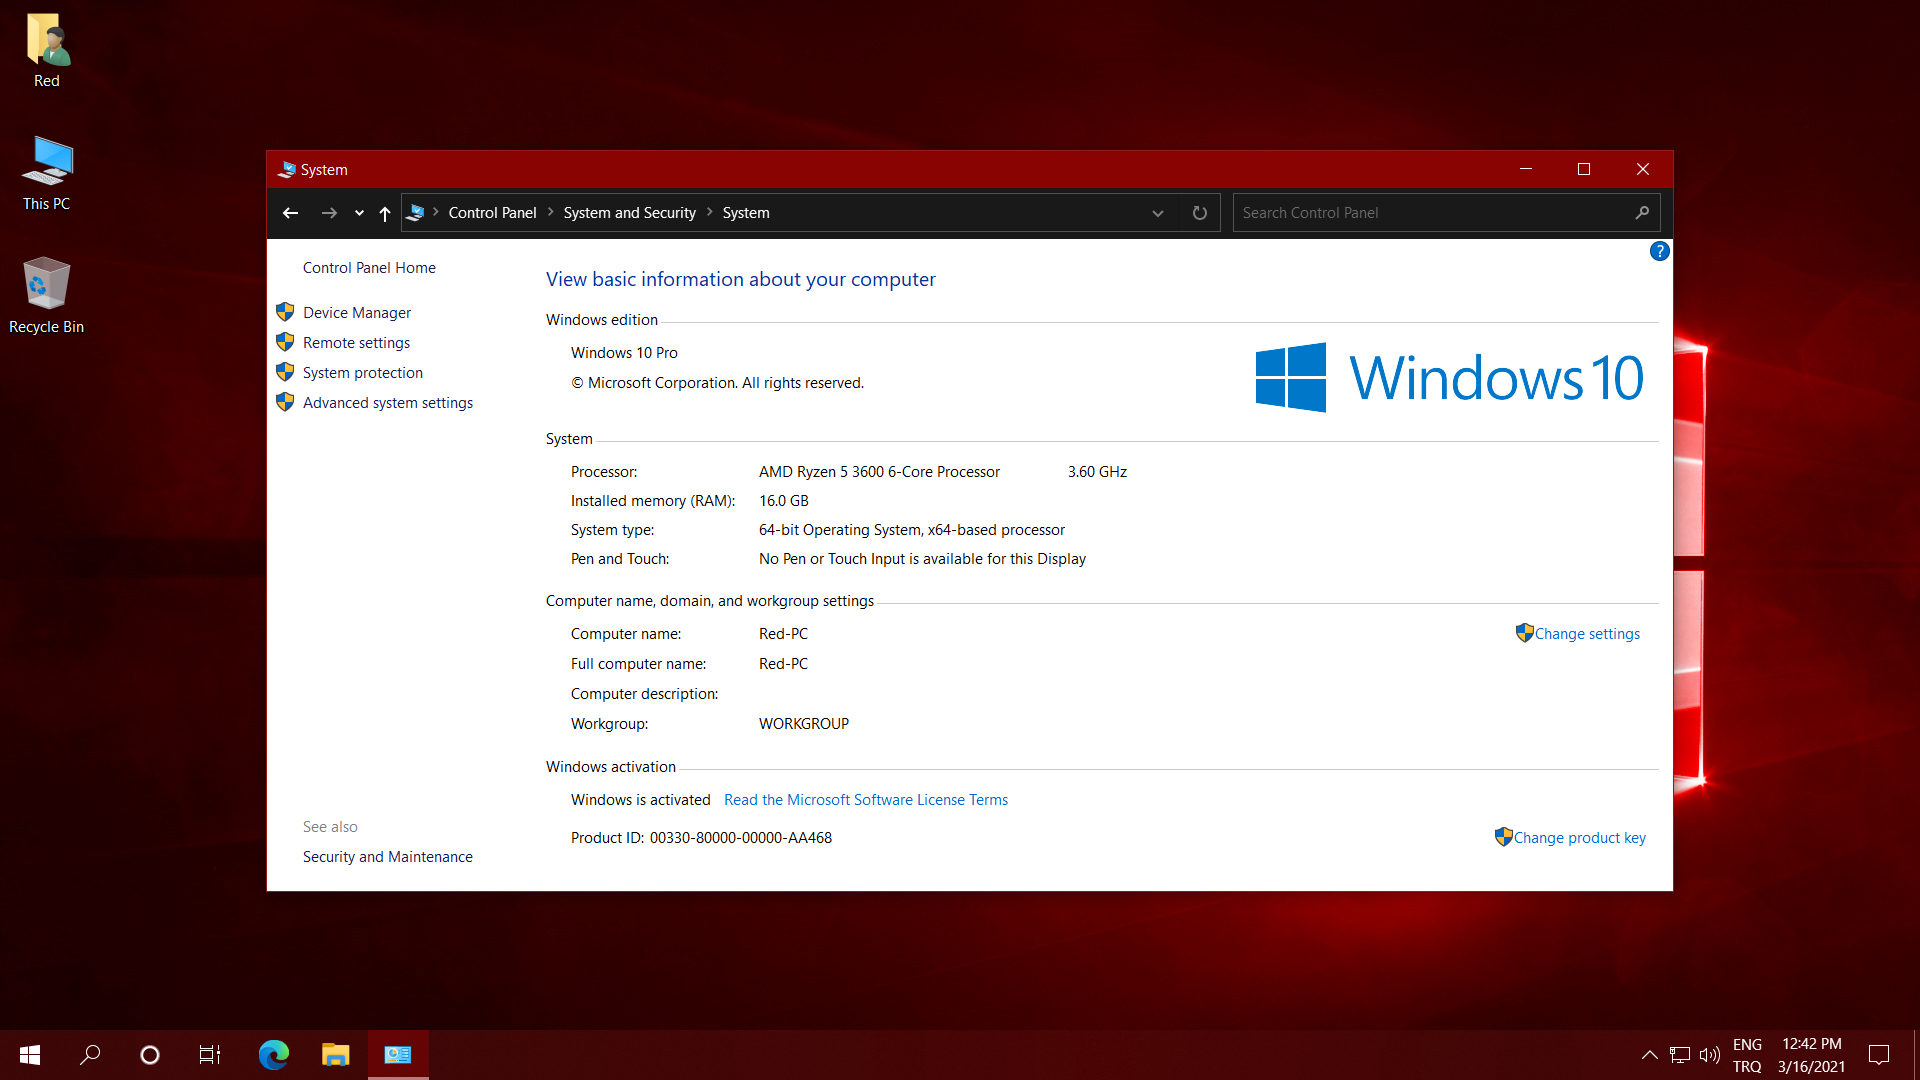Open Task View on the taskbar
The width and height of the screenshot is (1920, 1080).
tap(210, 1054)
